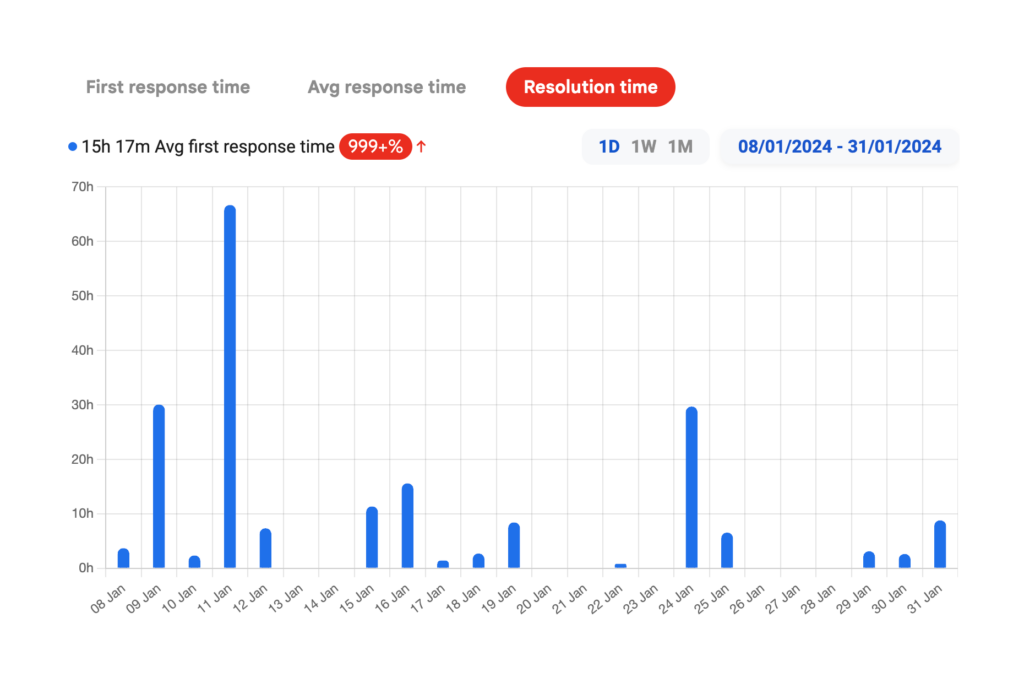This screenshot has height=683, width=1024.
Task: Click the 19 Jan bar
Action: (x=514, y=545)
